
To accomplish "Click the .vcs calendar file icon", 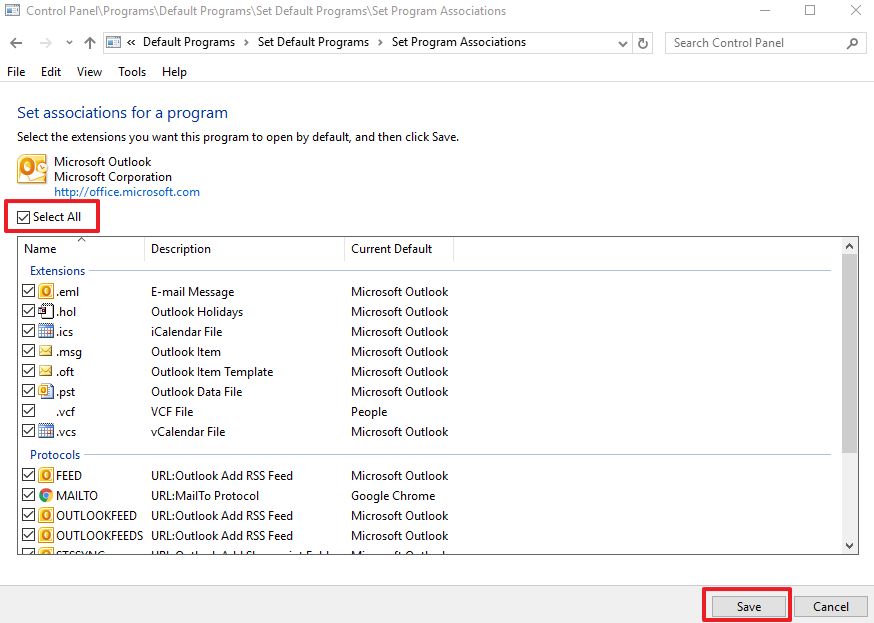I will click(46, 431).
